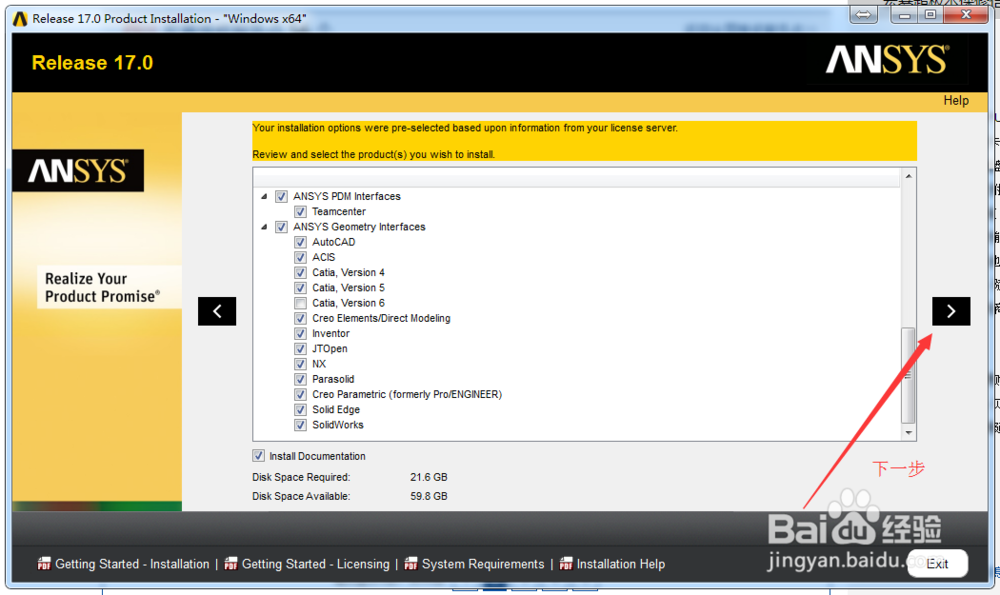
Task: Click PDF icon beside Installation Help
Action: (x=566, y=564)
